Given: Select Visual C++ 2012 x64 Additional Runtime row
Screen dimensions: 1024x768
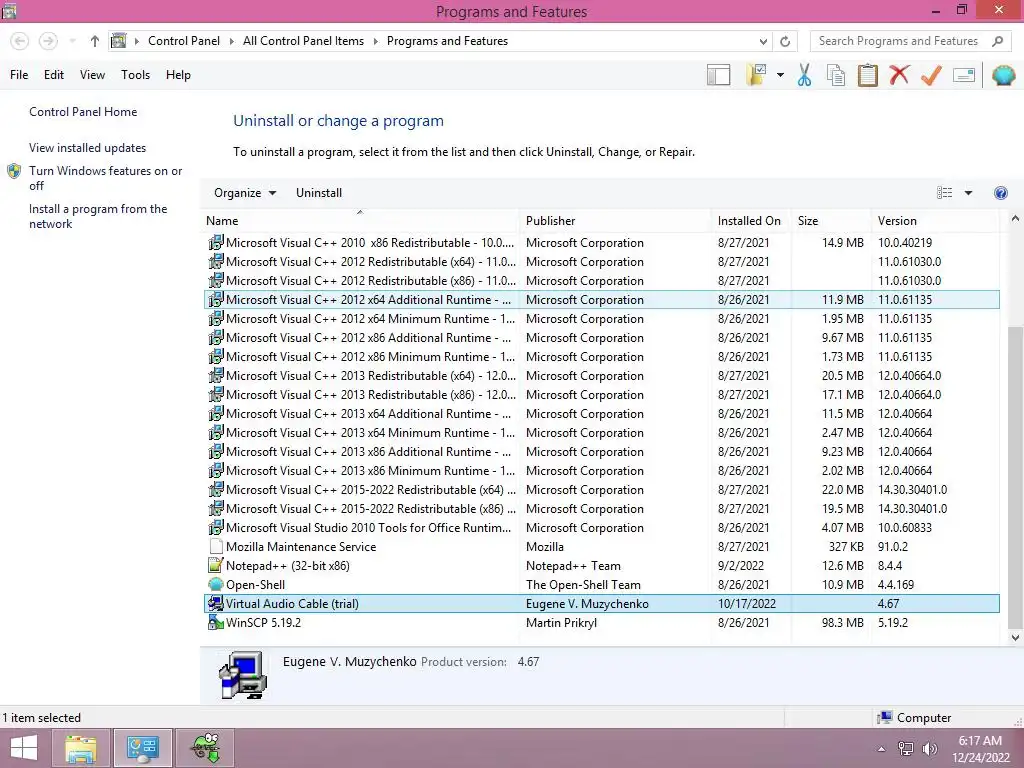Looking at the screenshot, I should click(x=601, y=300).
